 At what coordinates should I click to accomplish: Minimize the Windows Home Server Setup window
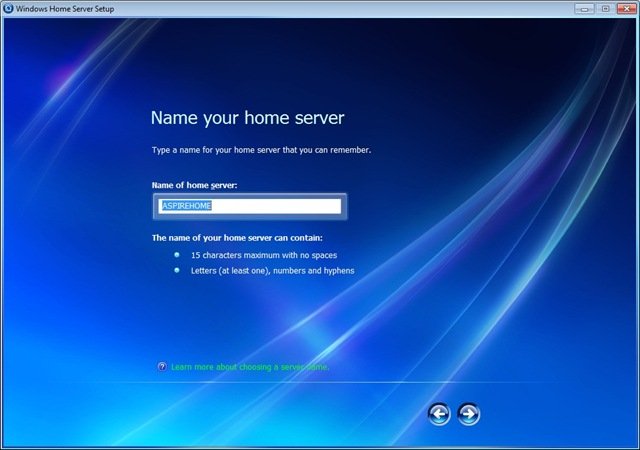584,9
